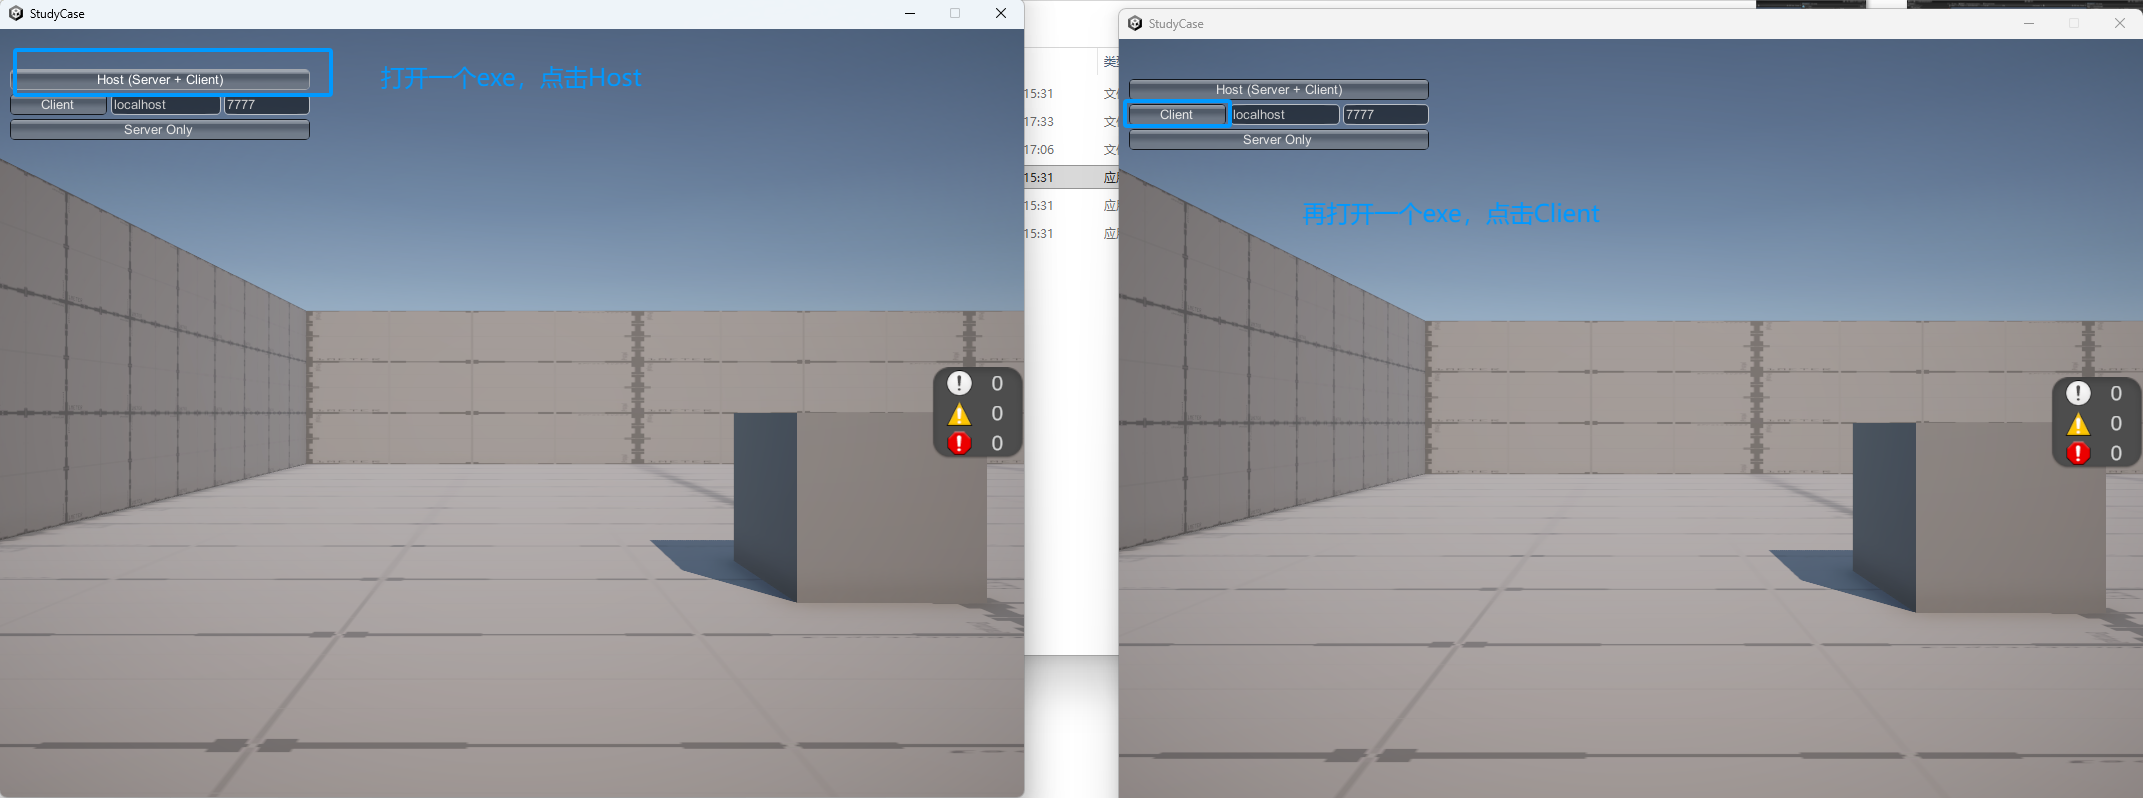Start Server Only mode in right window
This screenshot has width=2143, height=798.
pyautogui.click(x=1277, y=140)
